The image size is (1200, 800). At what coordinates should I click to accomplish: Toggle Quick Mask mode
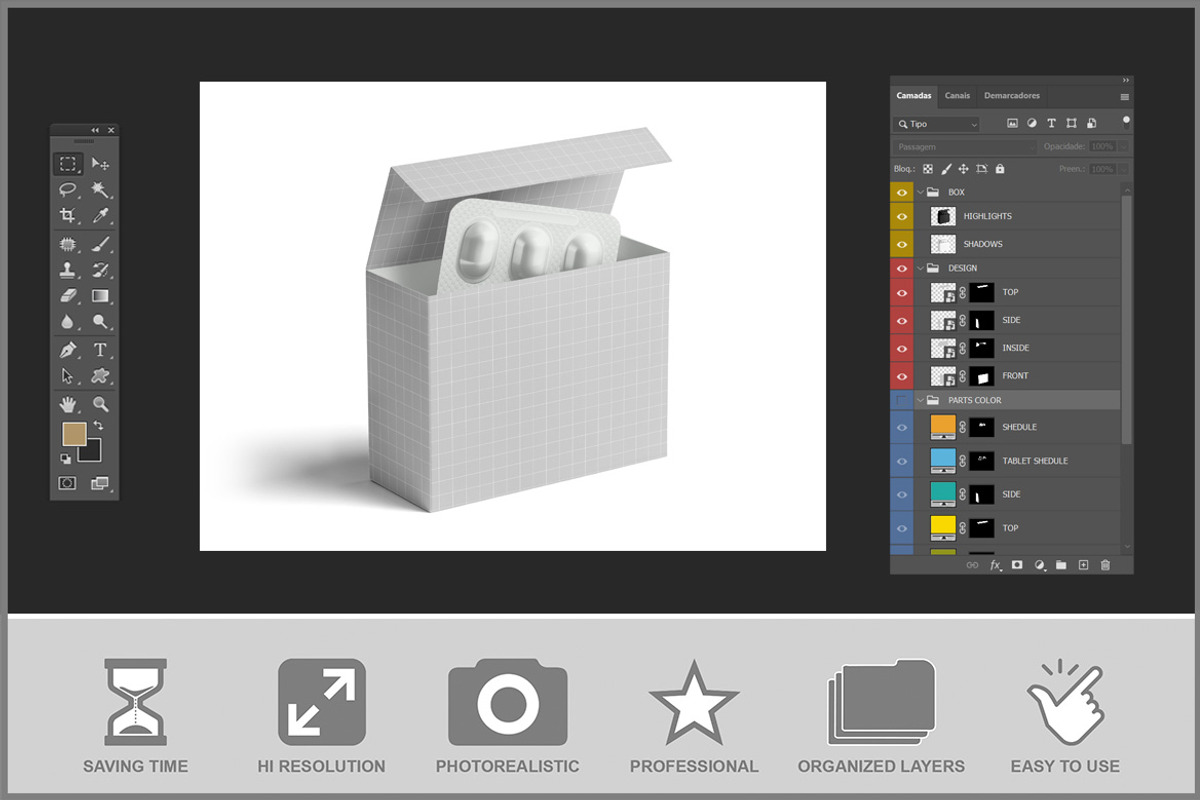[x=68, y=483]
